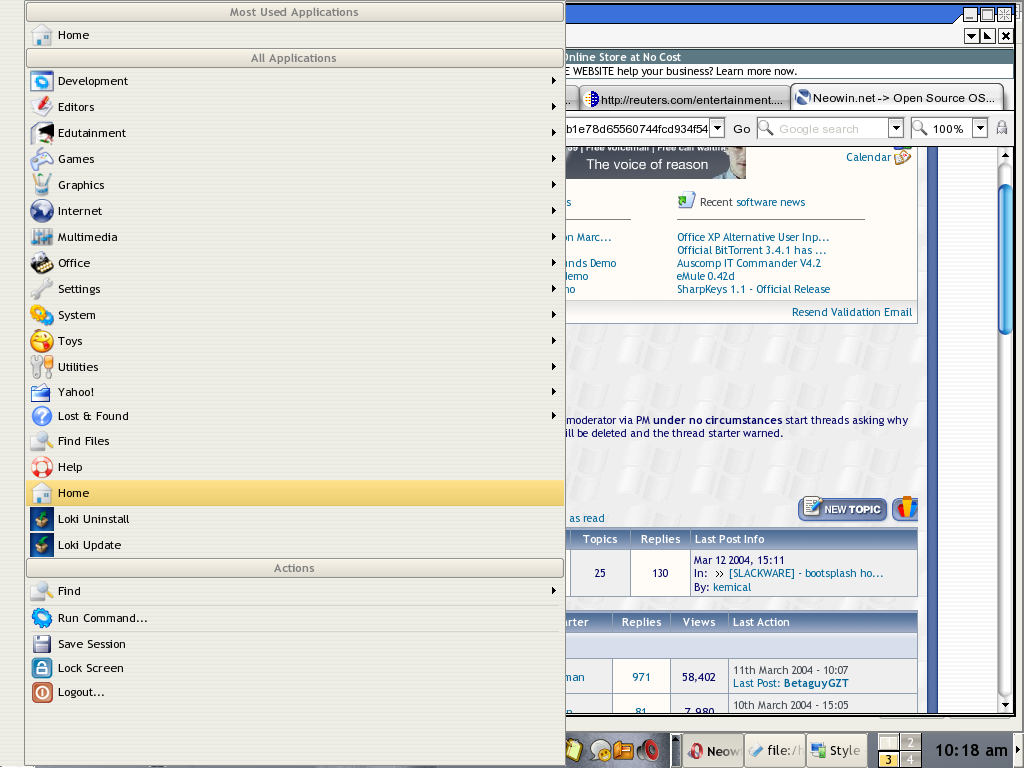Open the Multimedia menu entry
1024x768 pixels.
click(294, 237)
